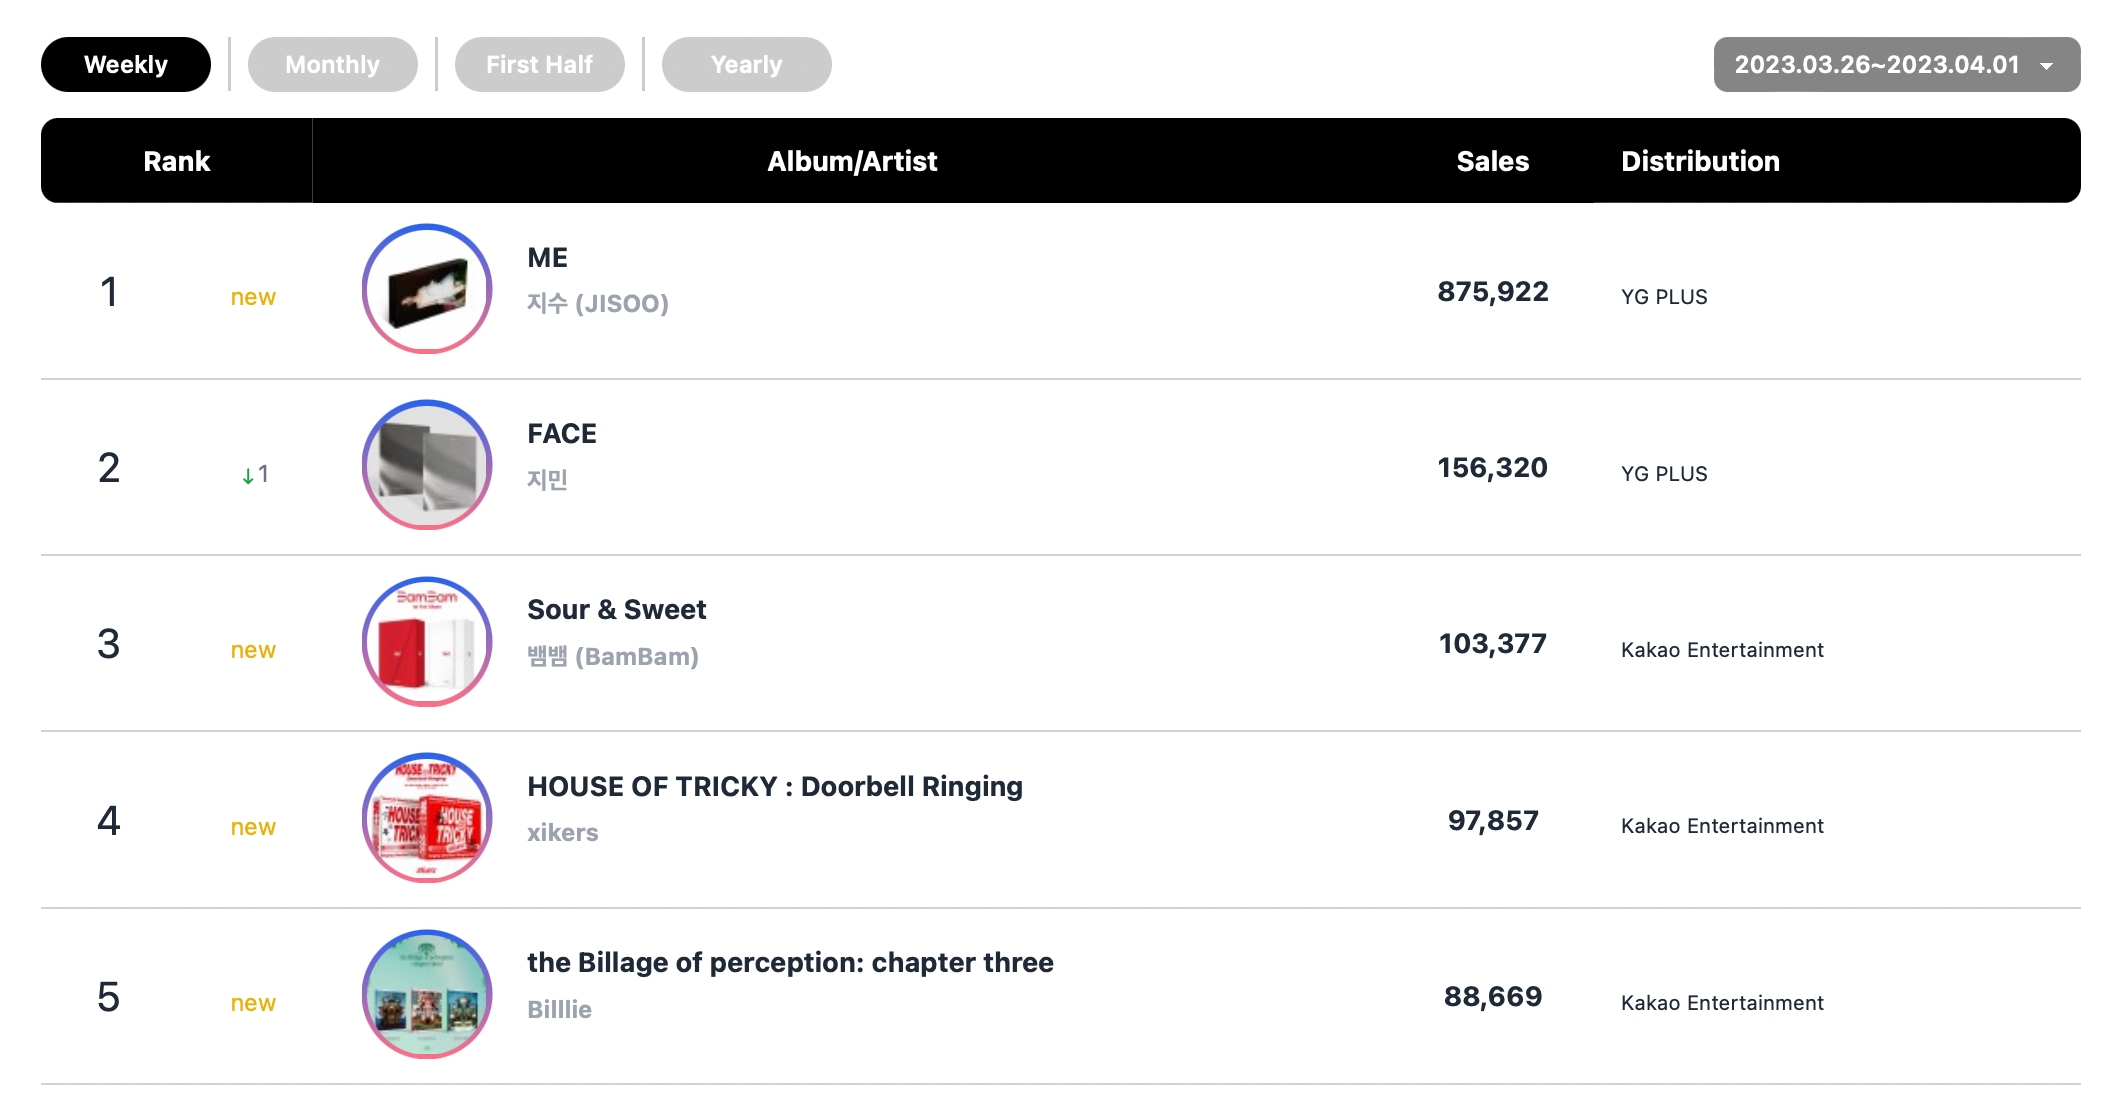This screenshot has height=1096, width=2124.
Task: Select the Billlie album cover thumbnail
Action: [427, 994]
